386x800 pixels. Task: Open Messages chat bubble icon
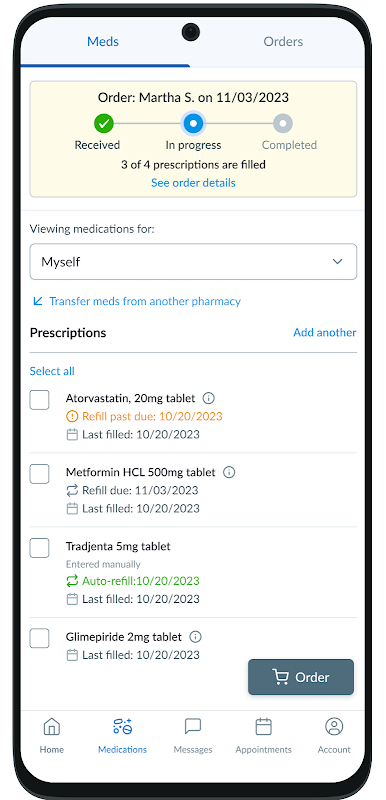193,727
